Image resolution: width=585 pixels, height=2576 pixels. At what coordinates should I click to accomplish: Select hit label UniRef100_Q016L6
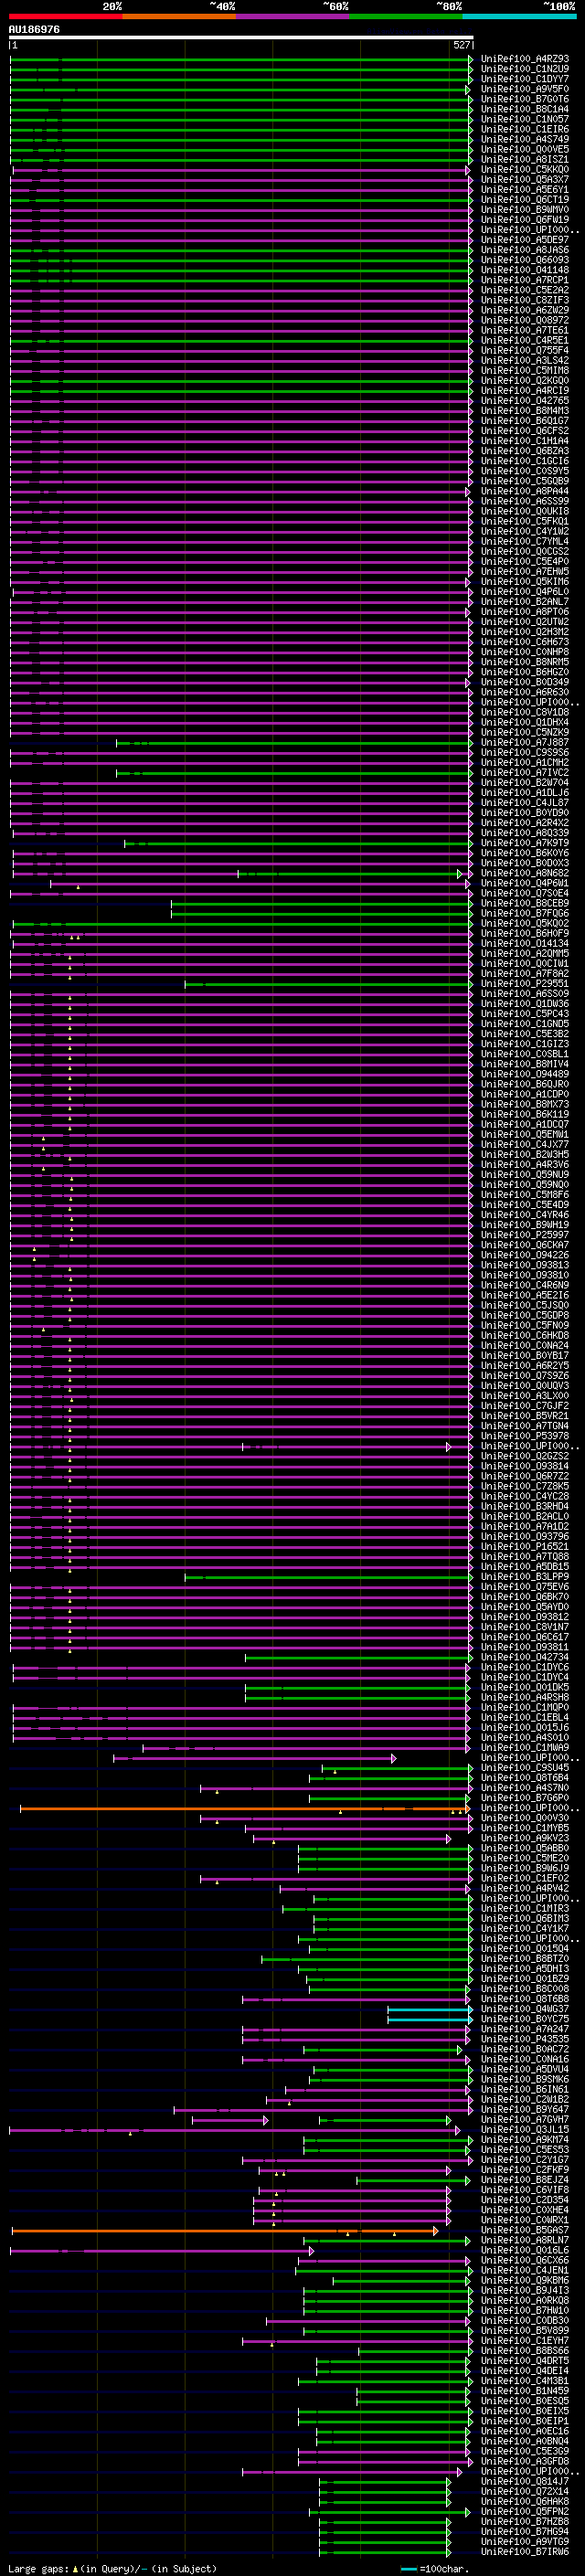(524, 2250)
